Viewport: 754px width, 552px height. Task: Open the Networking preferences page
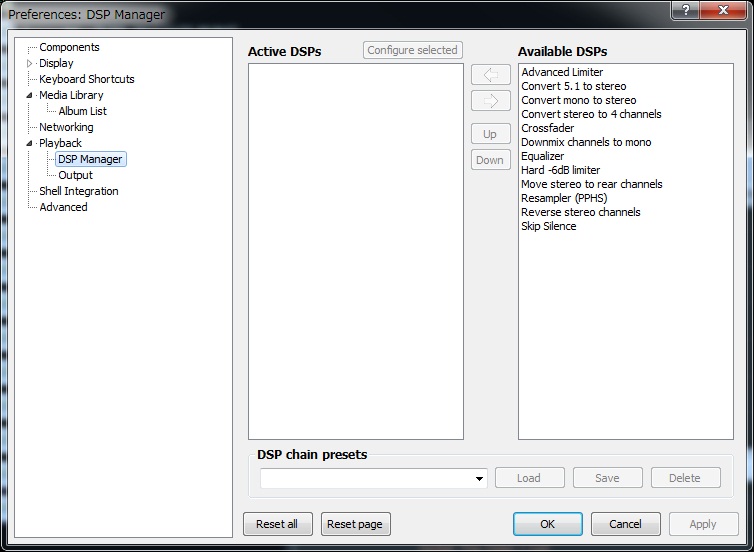66,127
